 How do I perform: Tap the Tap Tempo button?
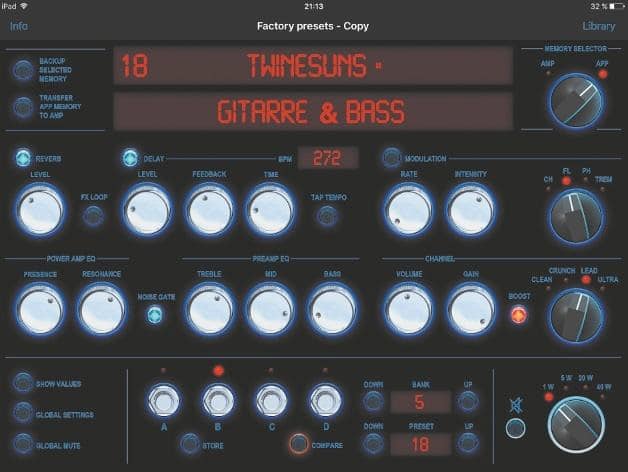[x=328, y=217]
